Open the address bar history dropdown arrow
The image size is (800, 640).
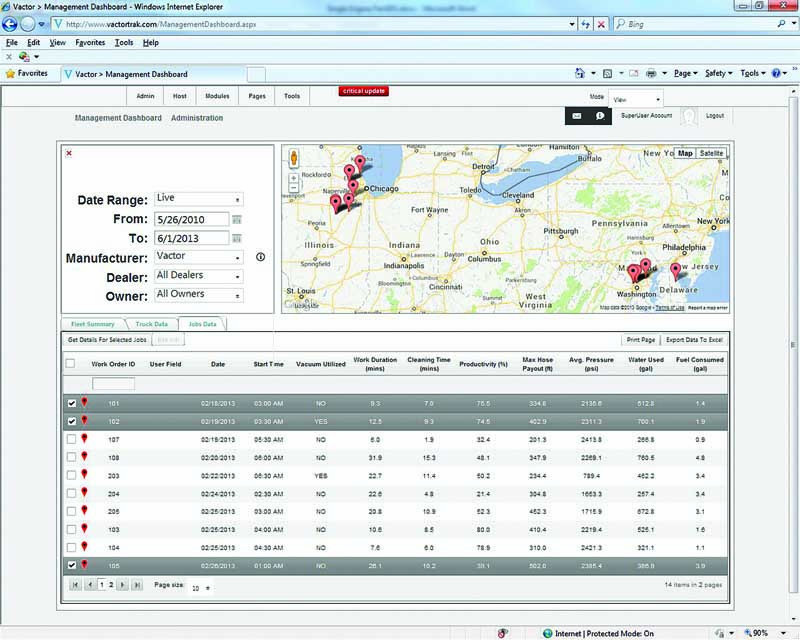point(572,24)
